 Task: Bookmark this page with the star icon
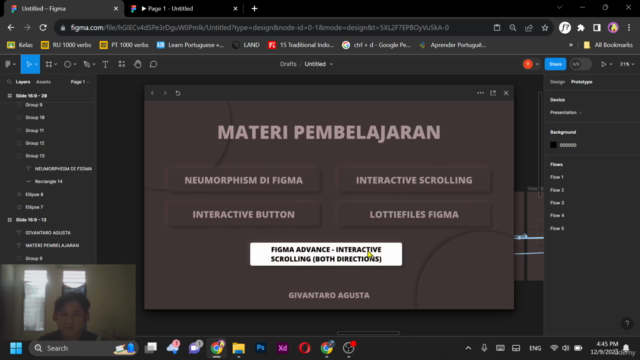click(545, 28)
